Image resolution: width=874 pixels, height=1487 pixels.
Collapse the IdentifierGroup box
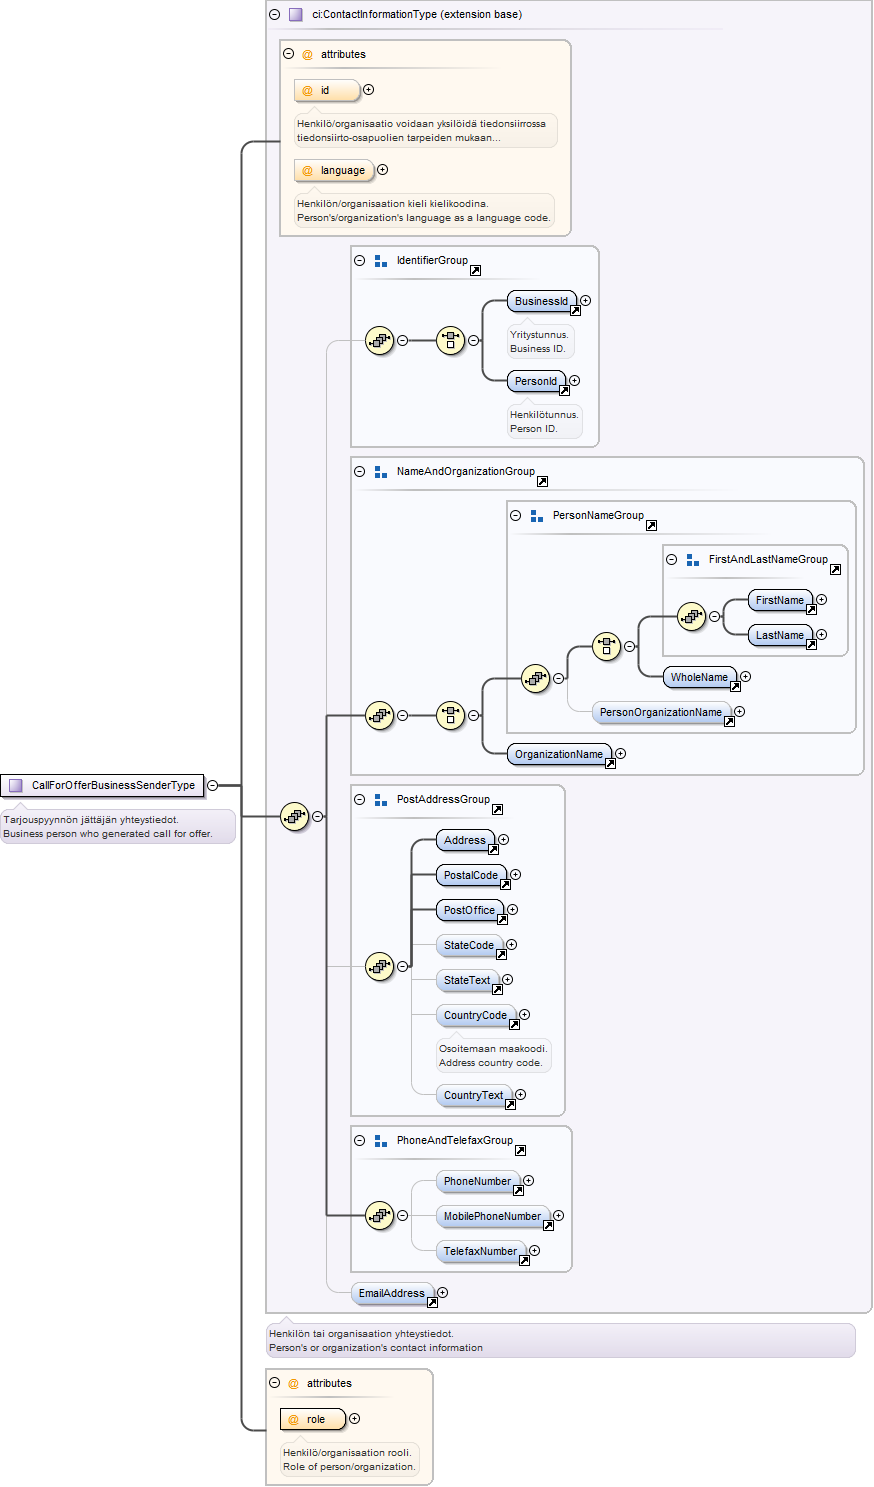tap(360, 261)
